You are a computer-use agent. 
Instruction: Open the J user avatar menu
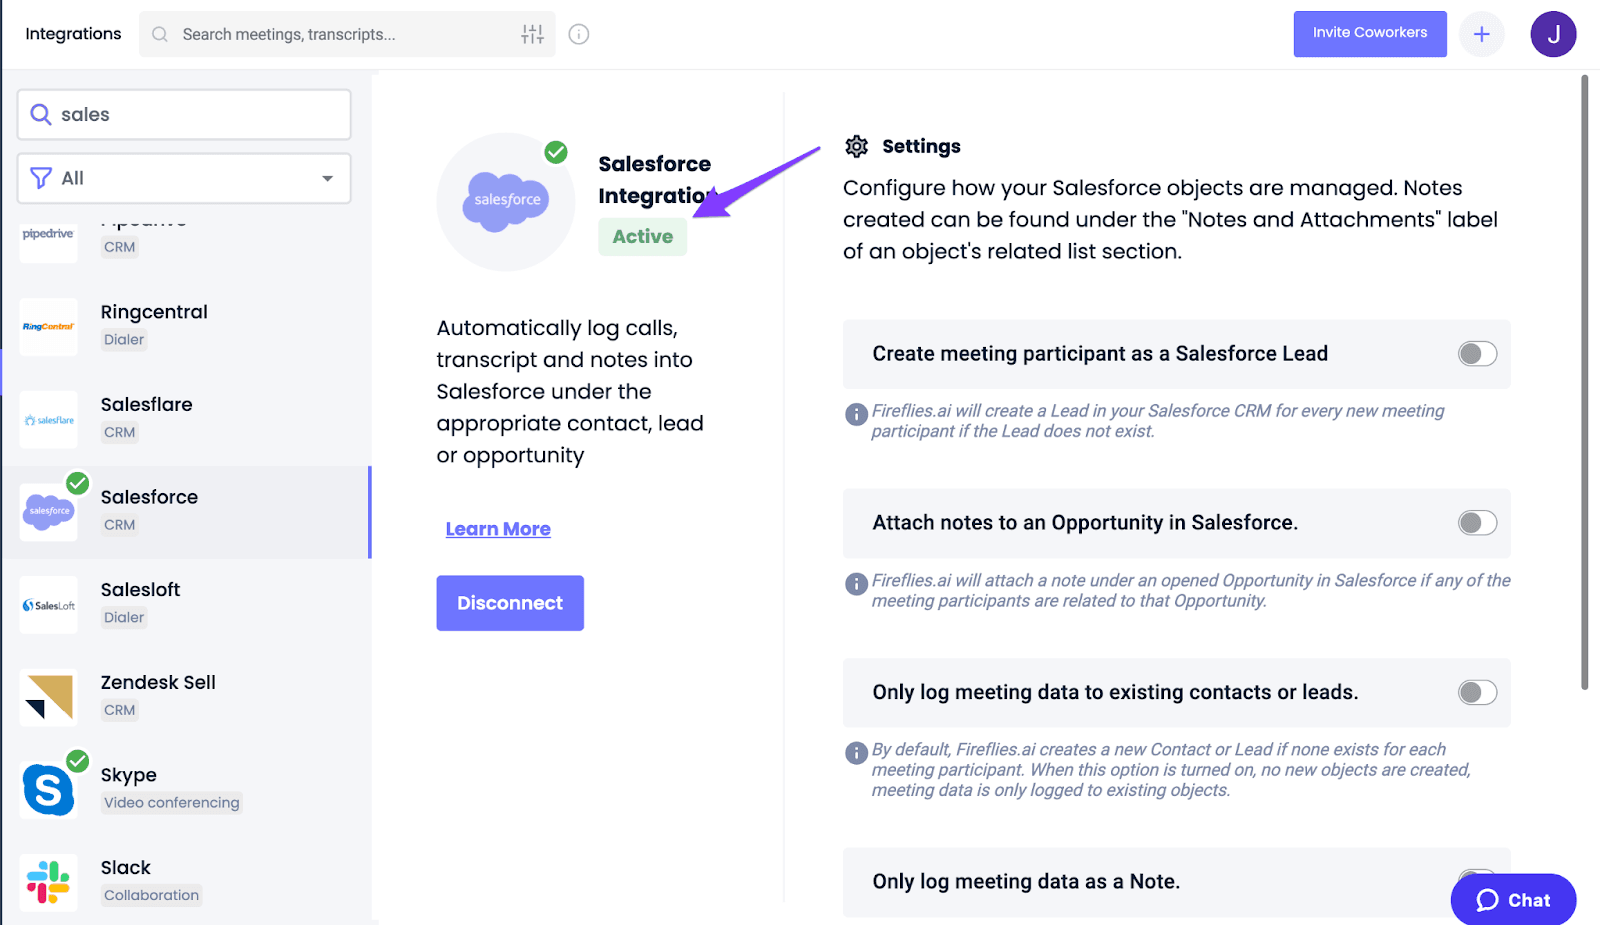click(1553, 34)
